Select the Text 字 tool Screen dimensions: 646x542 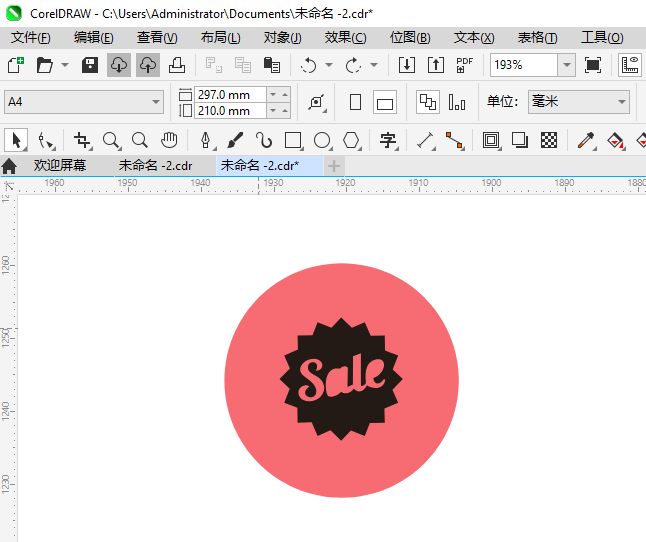coord(388,140)
